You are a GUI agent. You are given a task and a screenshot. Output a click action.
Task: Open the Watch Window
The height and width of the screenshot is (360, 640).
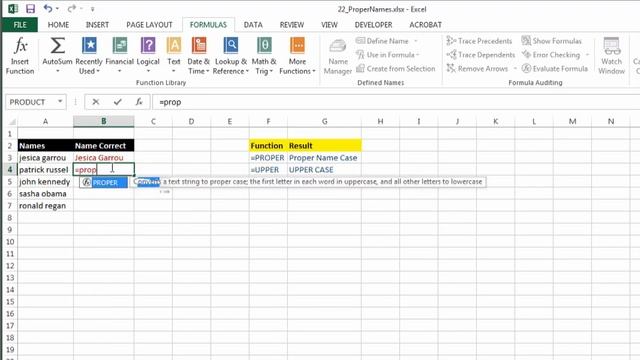(611, 56)
